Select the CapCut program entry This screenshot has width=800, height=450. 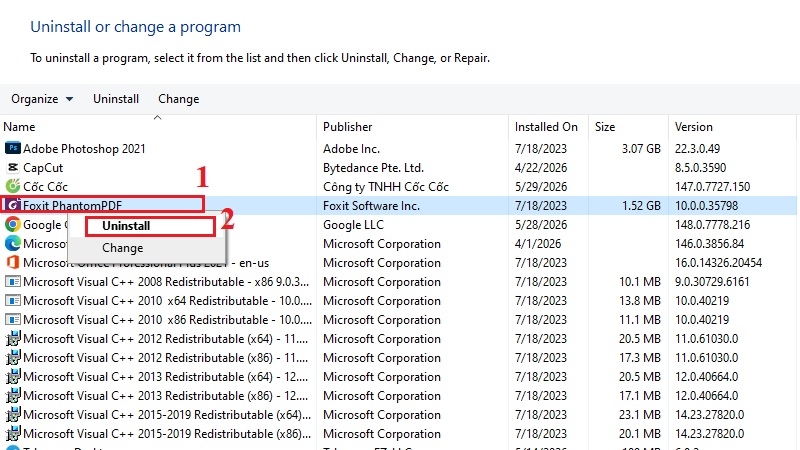pyautogui.click(x=398, y=167)
